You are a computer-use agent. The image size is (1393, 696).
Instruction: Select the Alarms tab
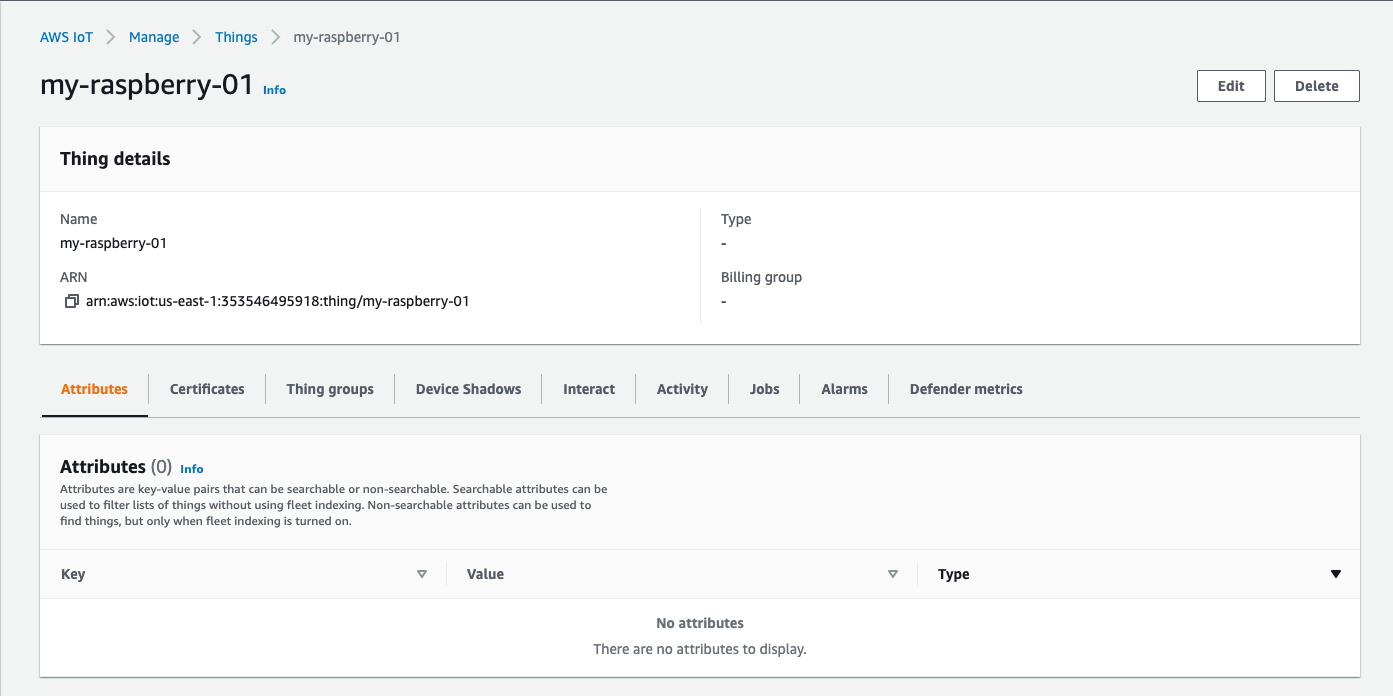coord(844,389)
